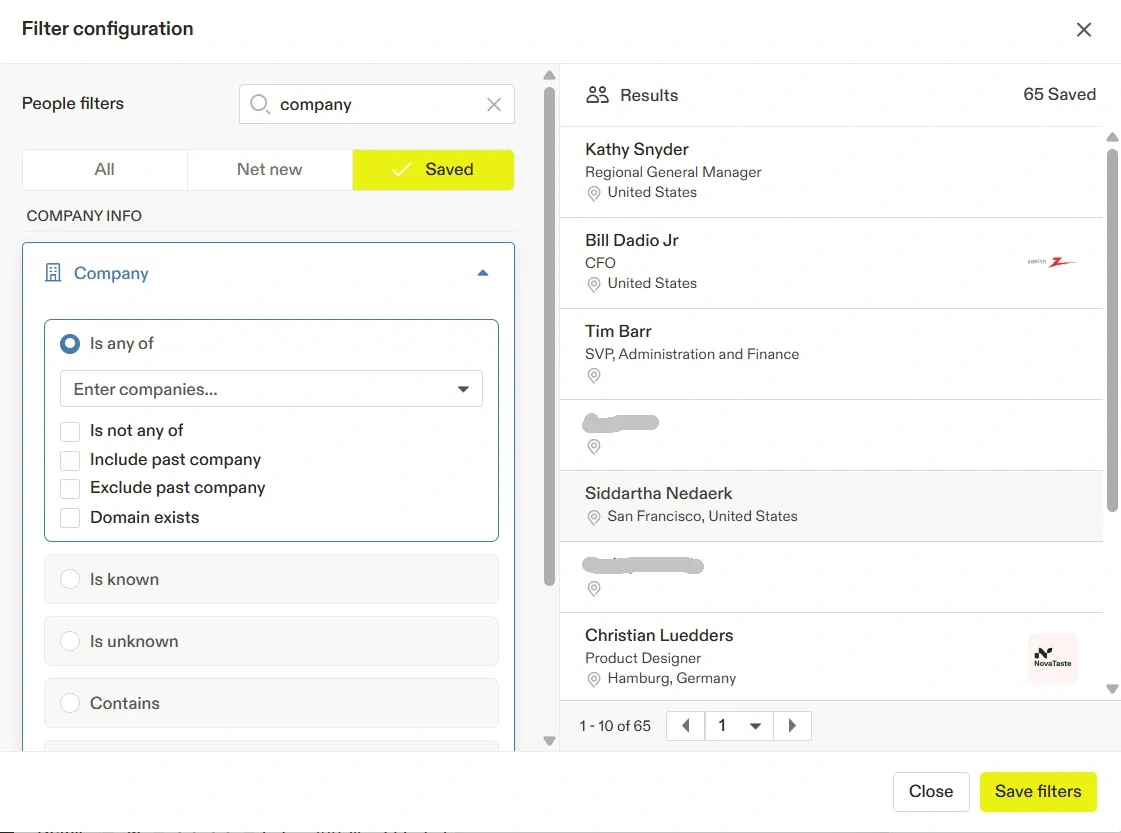1121x833 pixels.
Task: Switch to the All tab
Action: point(104,170)
